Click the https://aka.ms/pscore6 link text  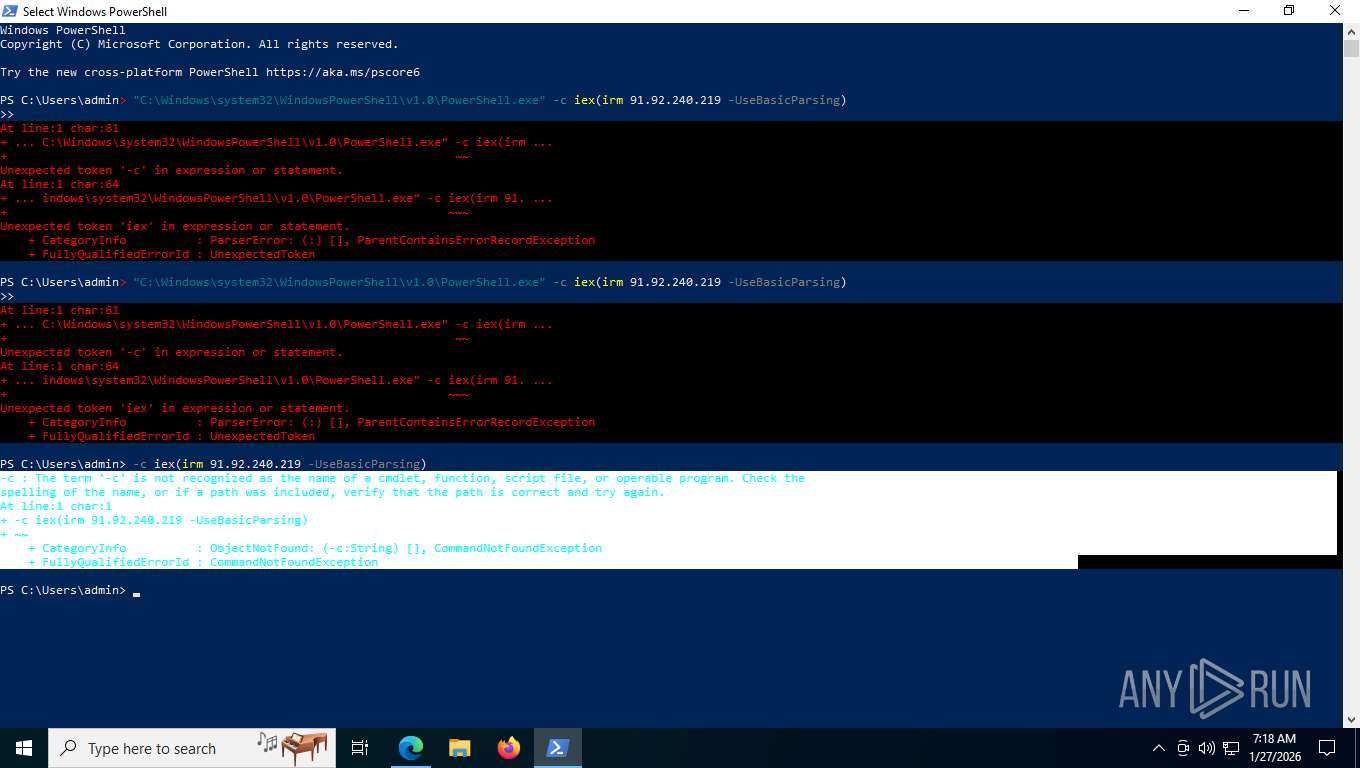tap(343, 72)
